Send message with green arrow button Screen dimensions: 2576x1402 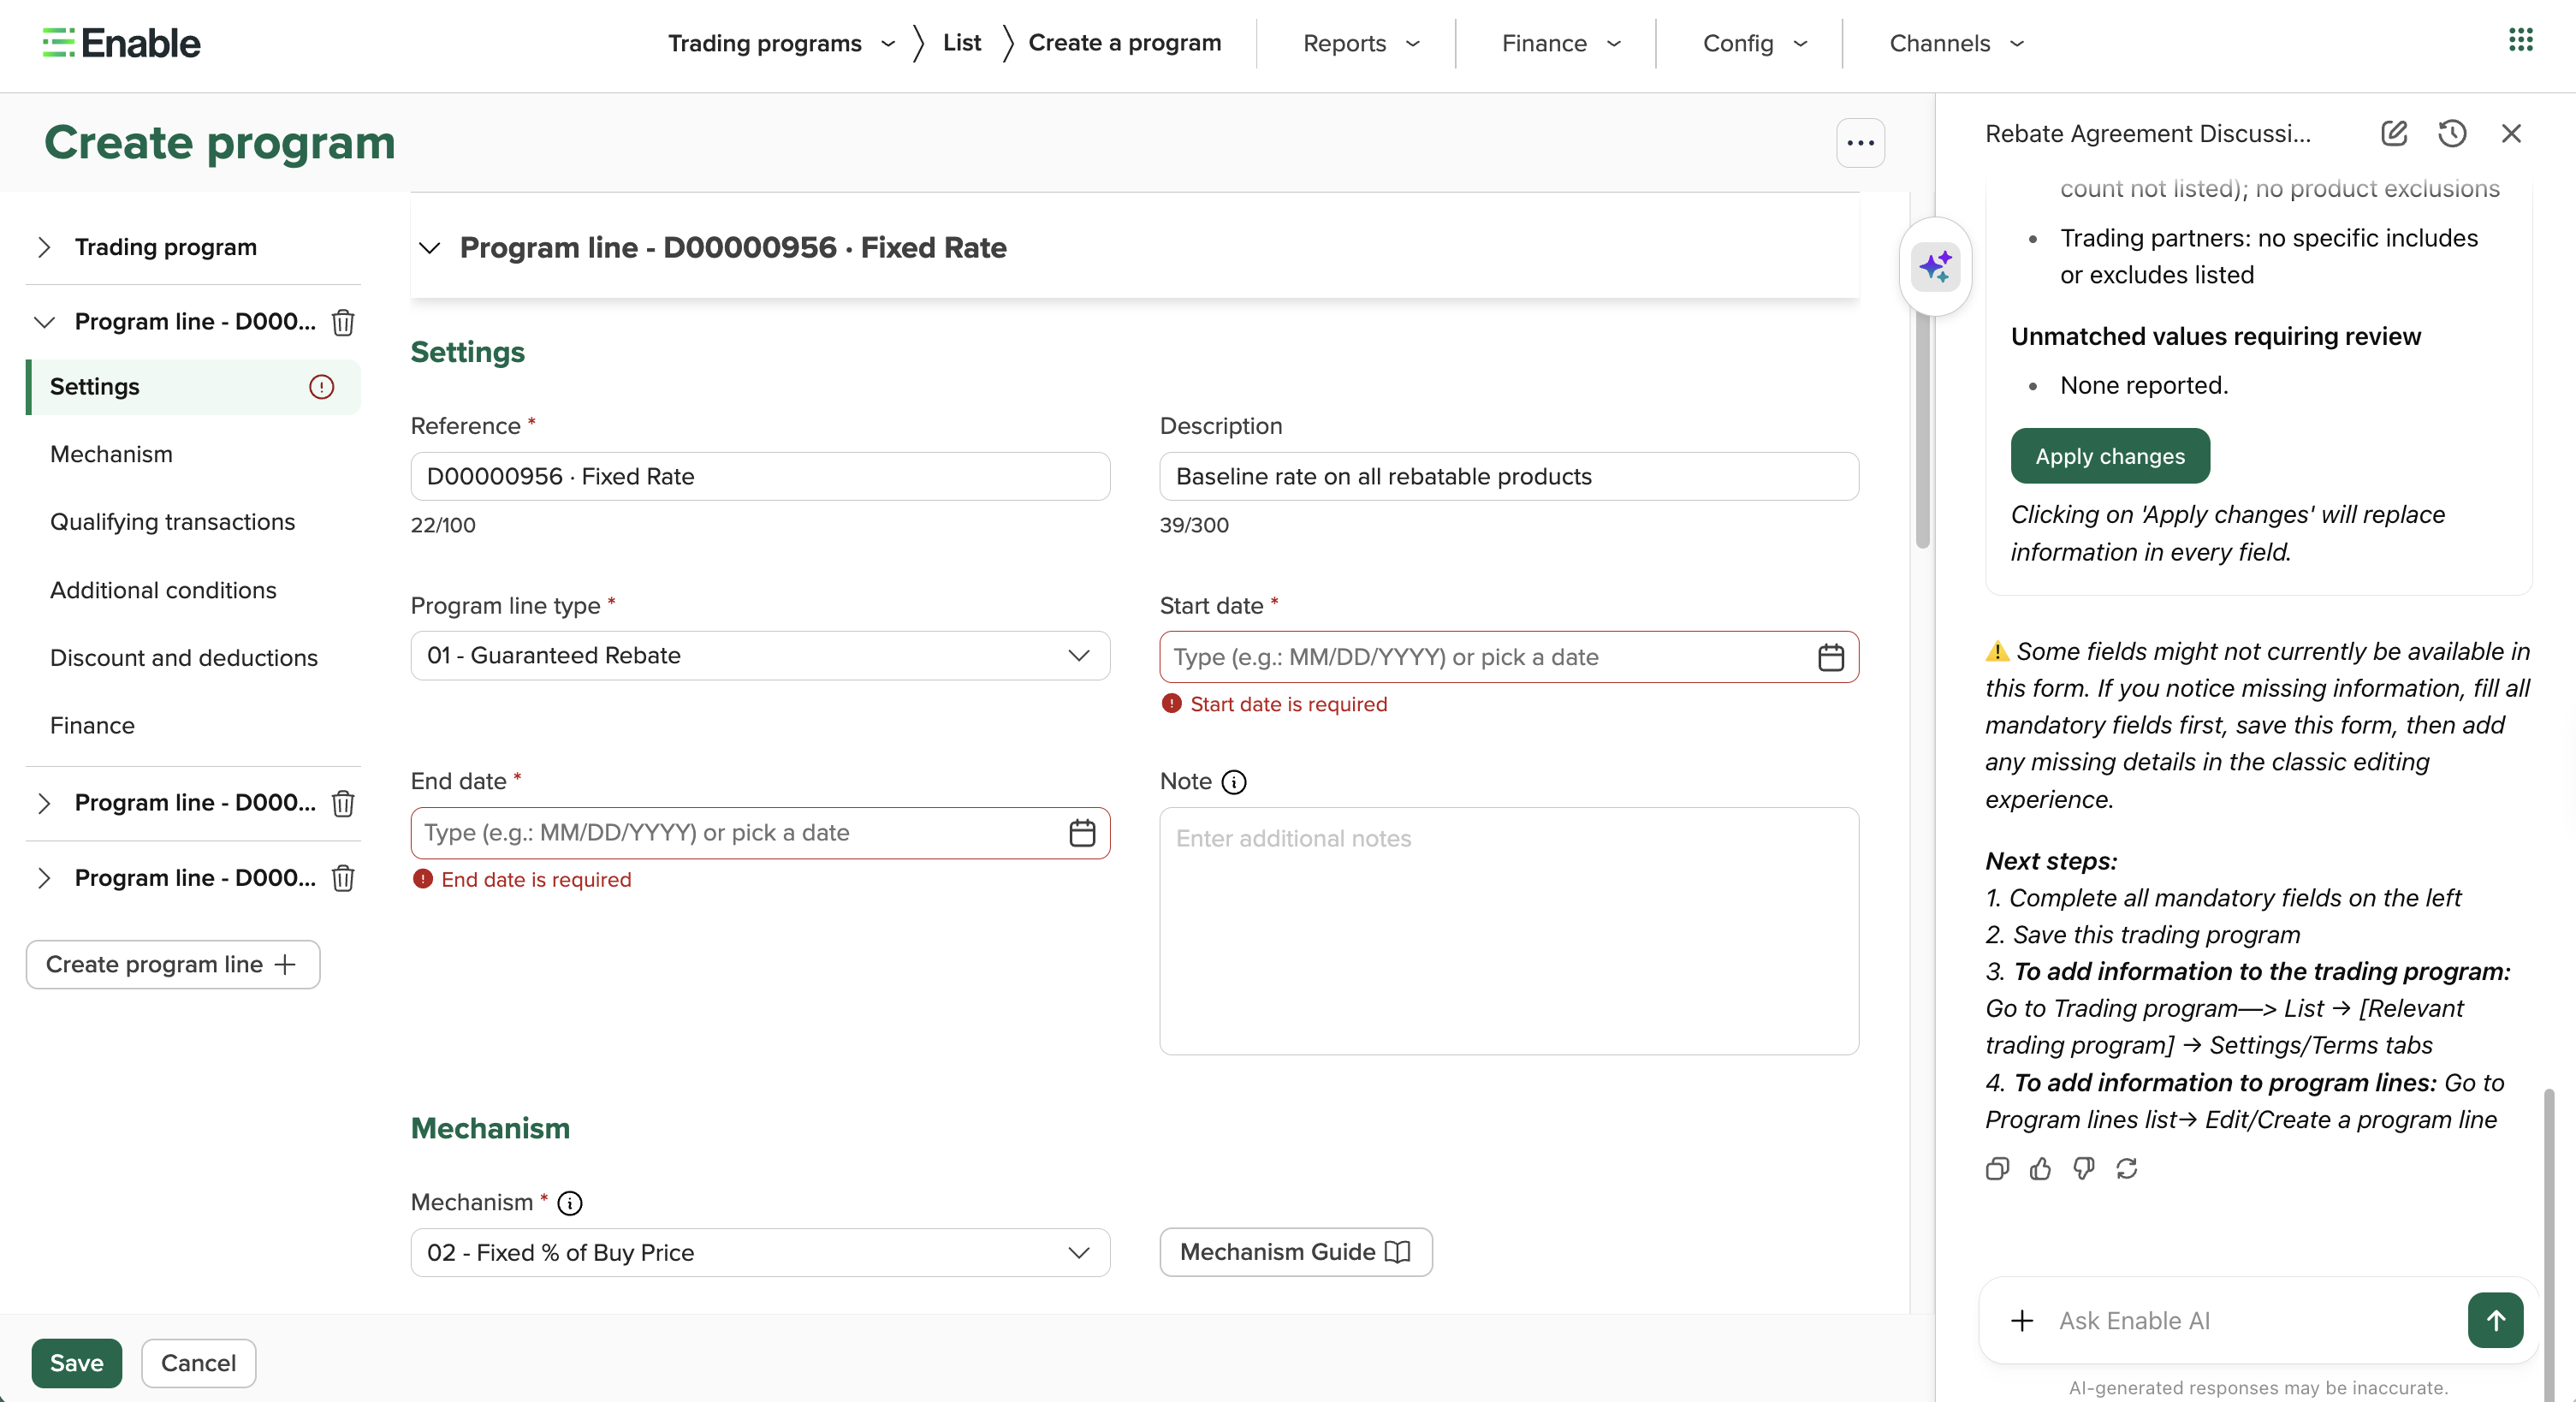[x=2495, y=1320]
